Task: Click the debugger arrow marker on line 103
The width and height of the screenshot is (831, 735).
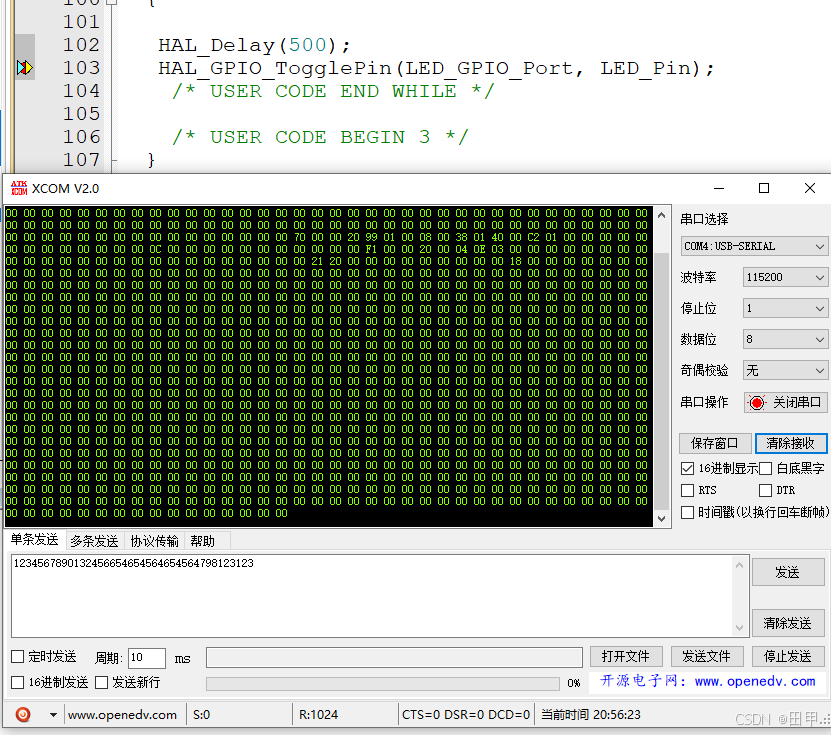Action: coord(24,68)
